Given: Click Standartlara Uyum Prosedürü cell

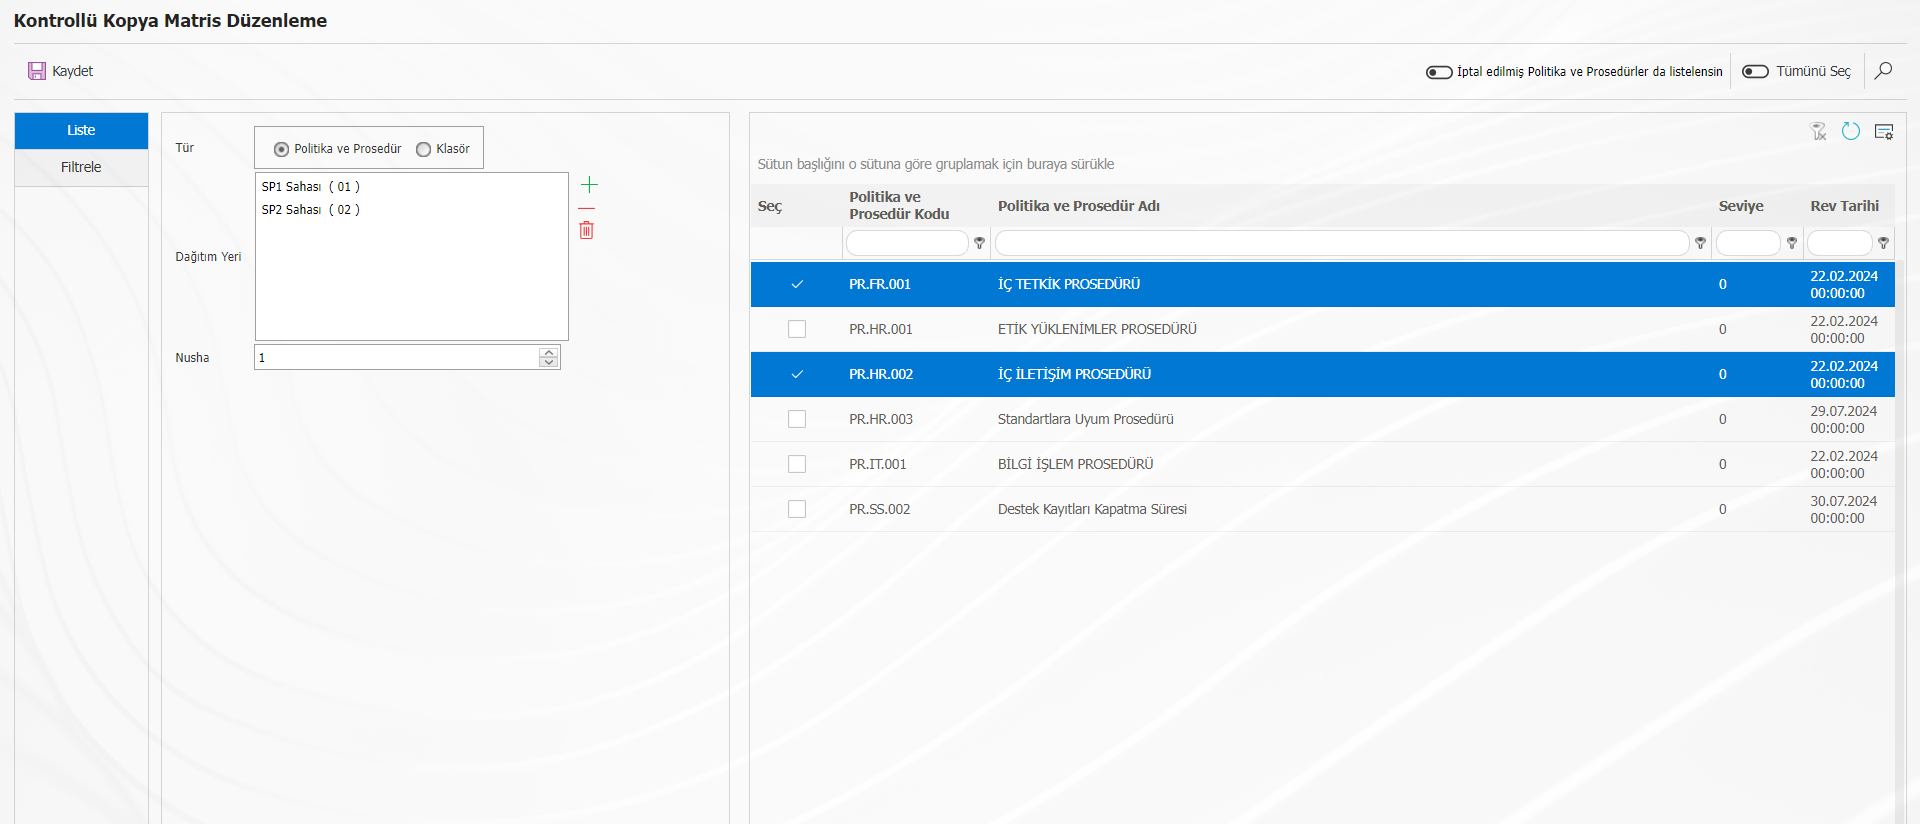Looking at the screenshot, I should pos(1086,419).
